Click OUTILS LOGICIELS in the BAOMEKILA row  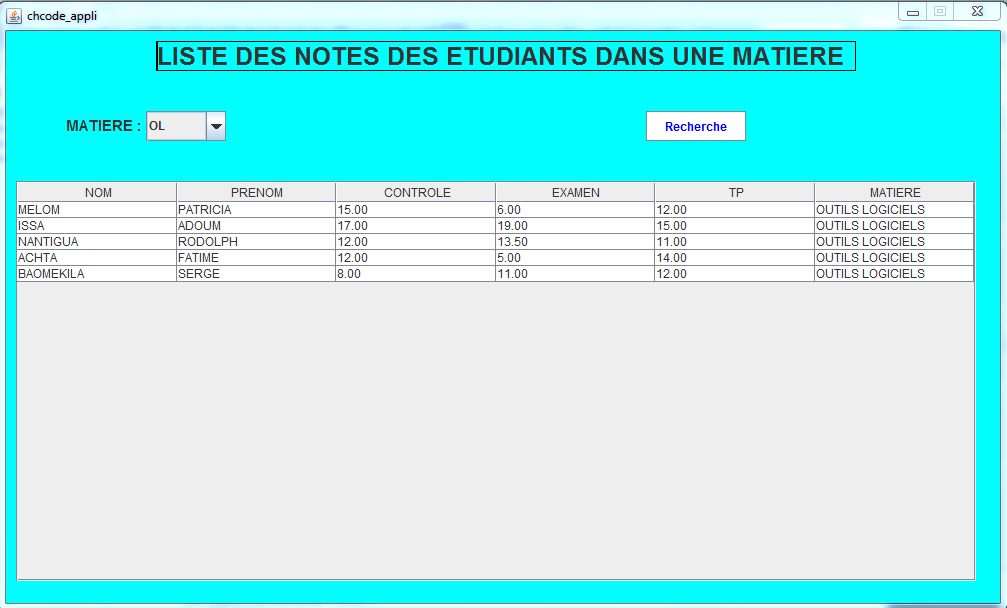point(894,274)
